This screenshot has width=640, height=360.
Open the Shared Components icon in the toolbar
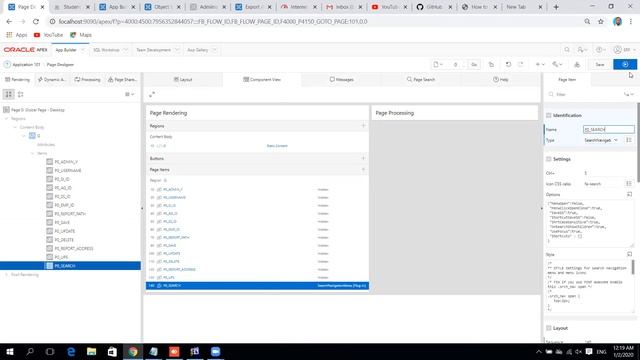tap(577, 64)
